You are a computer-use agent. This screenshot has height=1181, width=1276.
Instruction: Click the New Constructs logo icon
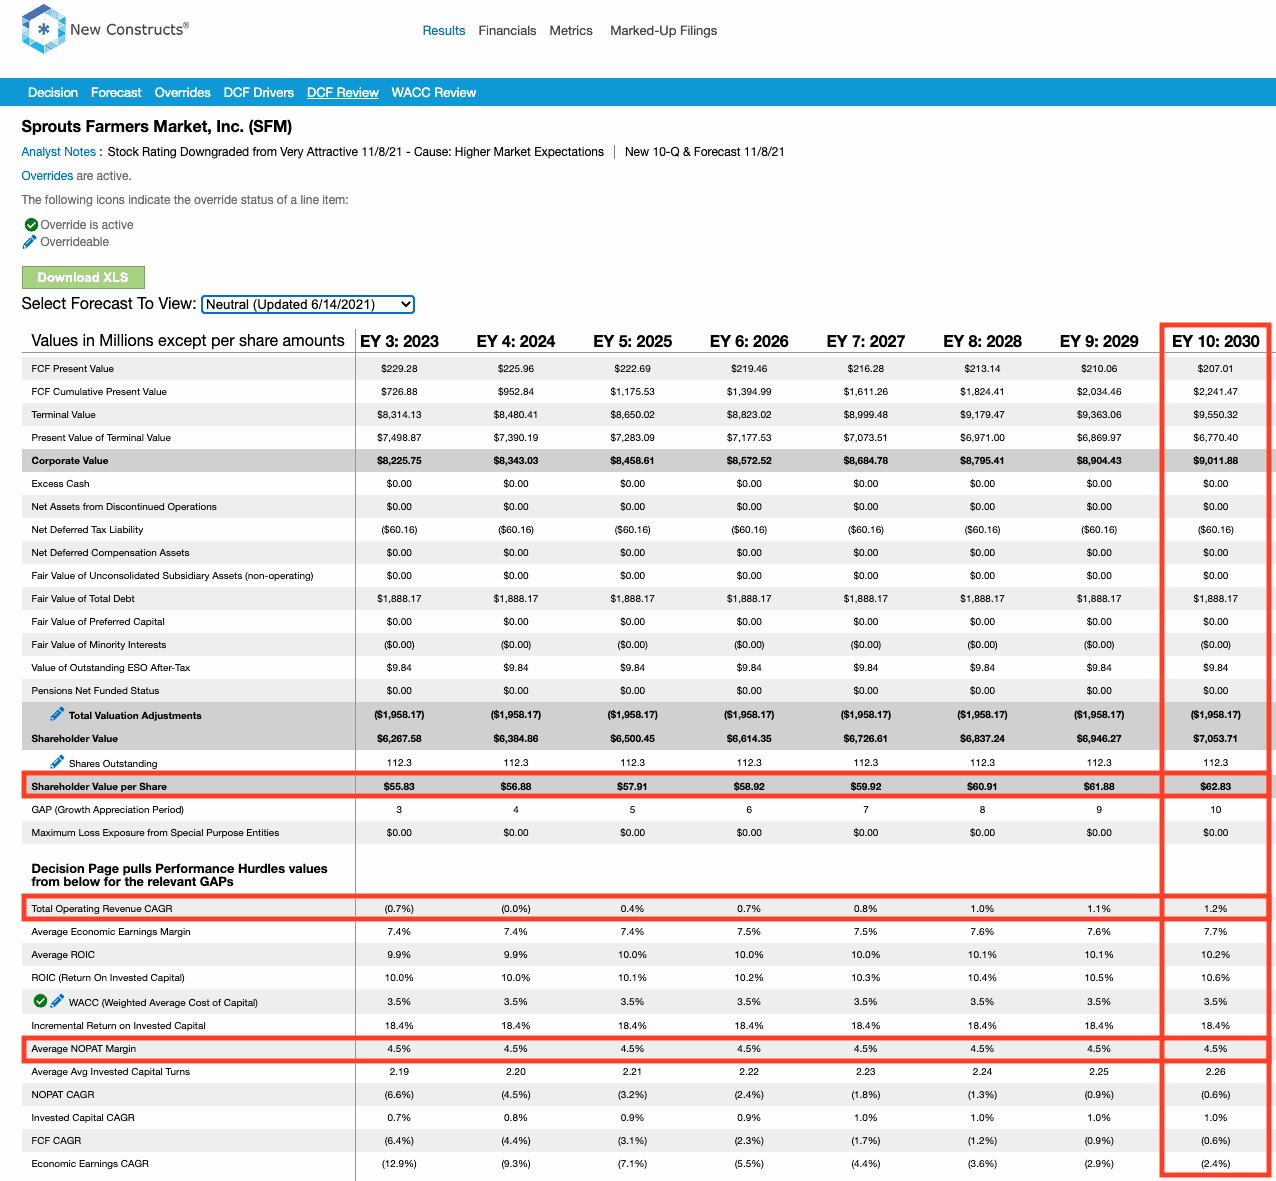pos(43,29)
